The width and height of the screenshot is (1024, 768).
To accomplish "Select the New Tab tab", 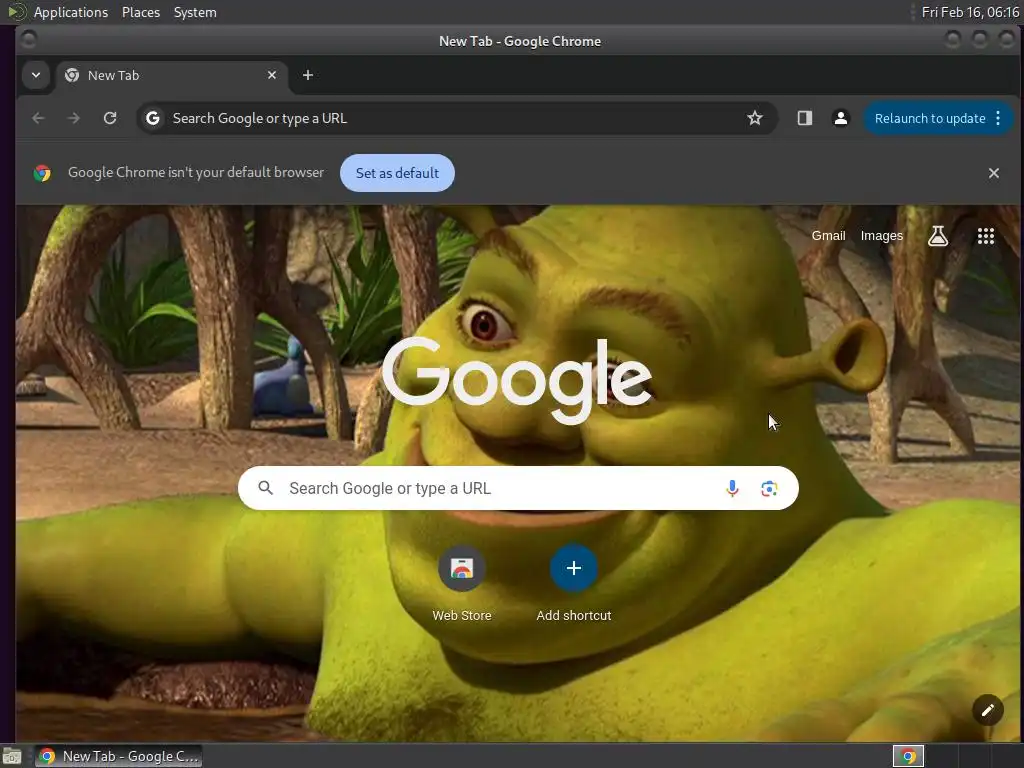I will [x=170, y=75].
